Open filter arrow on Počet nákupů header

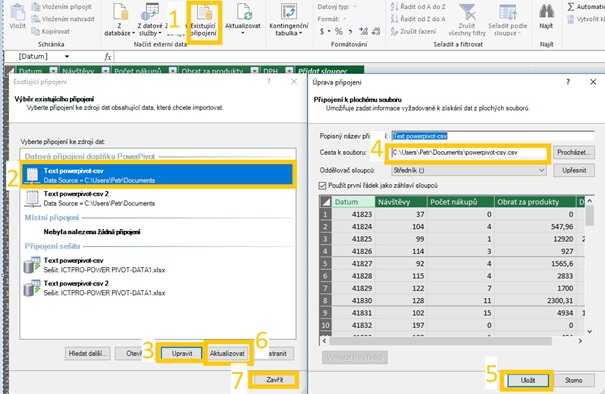click(x=172, y=71)
